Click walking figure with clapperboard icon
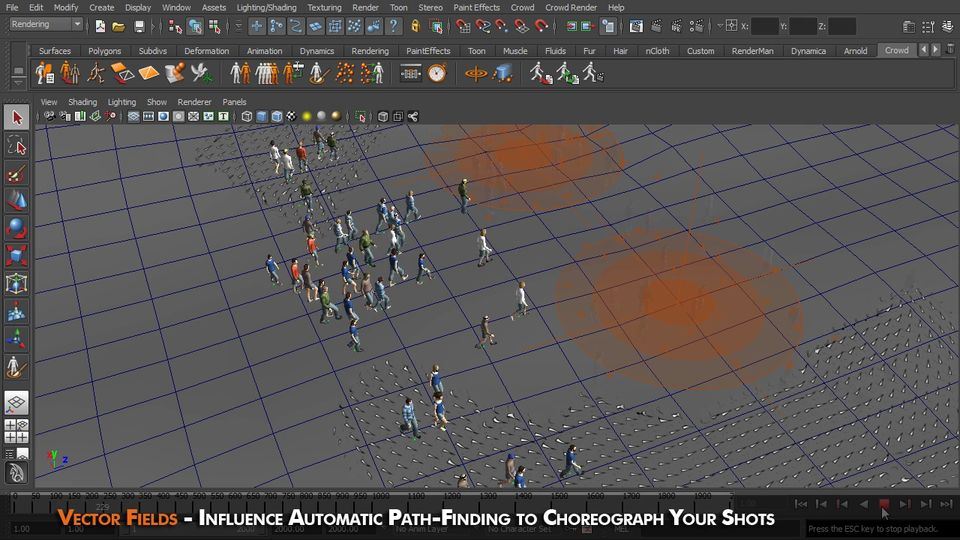The width and height of the screenshot is (960, 540). tap(592, 73)
